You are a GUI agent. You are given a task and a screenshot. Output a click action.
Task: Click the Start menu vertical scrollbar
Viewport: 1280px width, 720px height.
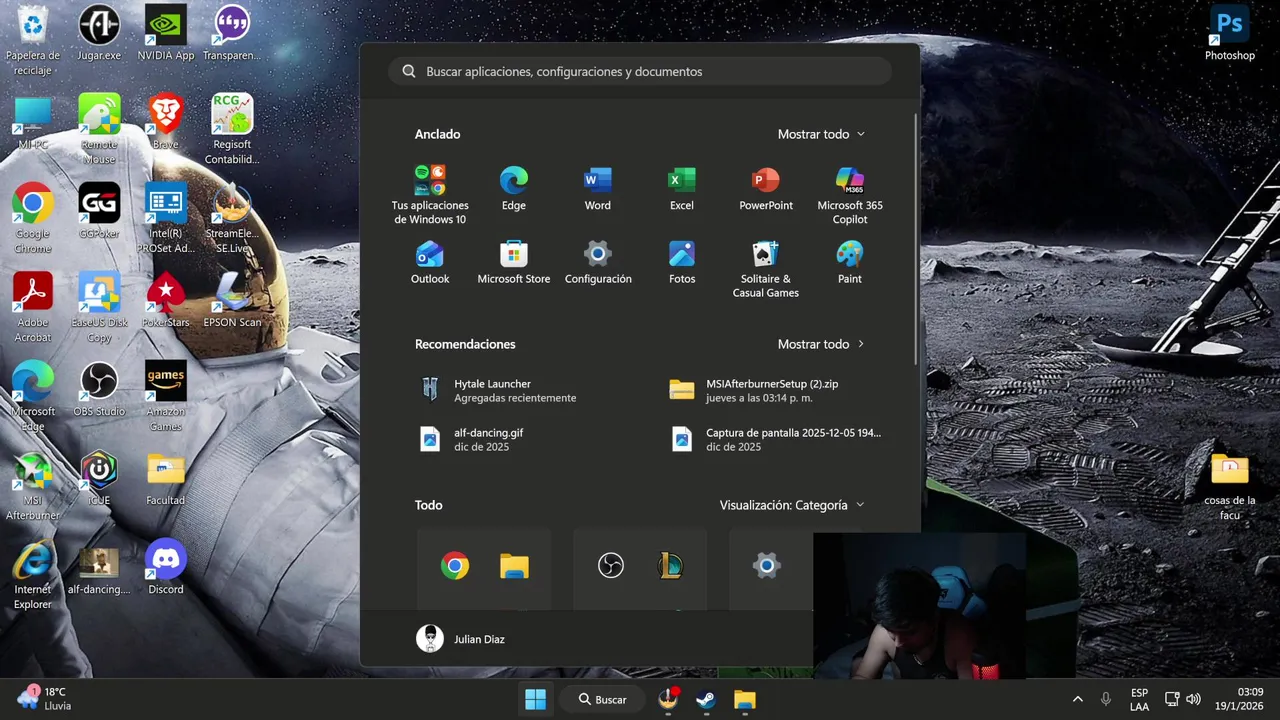pyautogui.click(x=916, y=239)
